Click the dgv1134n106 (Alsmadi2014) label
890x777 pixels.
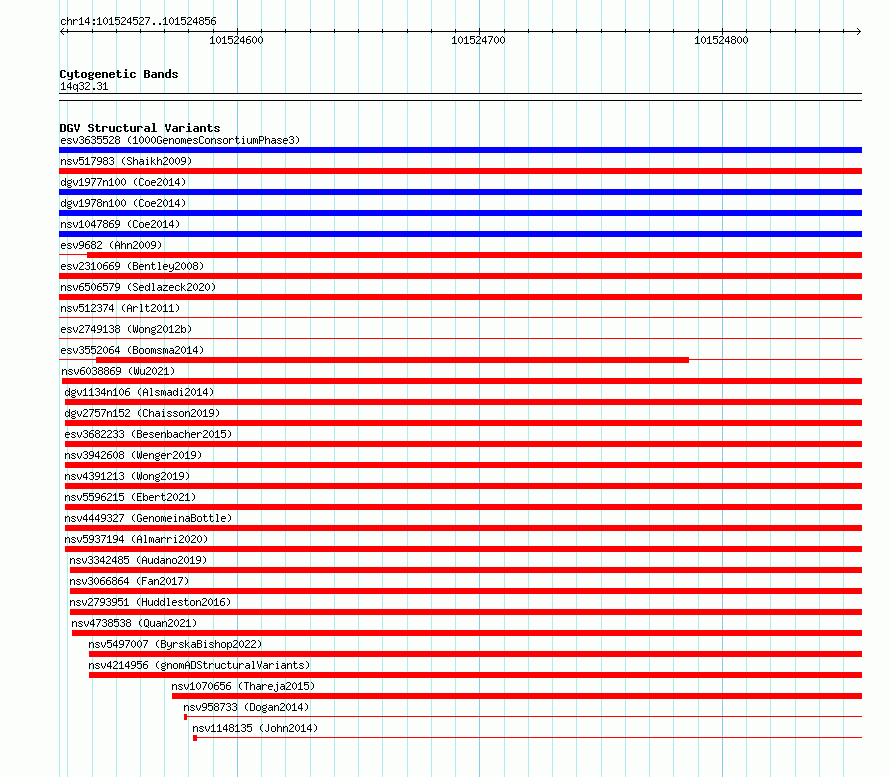tap(139, 392)
